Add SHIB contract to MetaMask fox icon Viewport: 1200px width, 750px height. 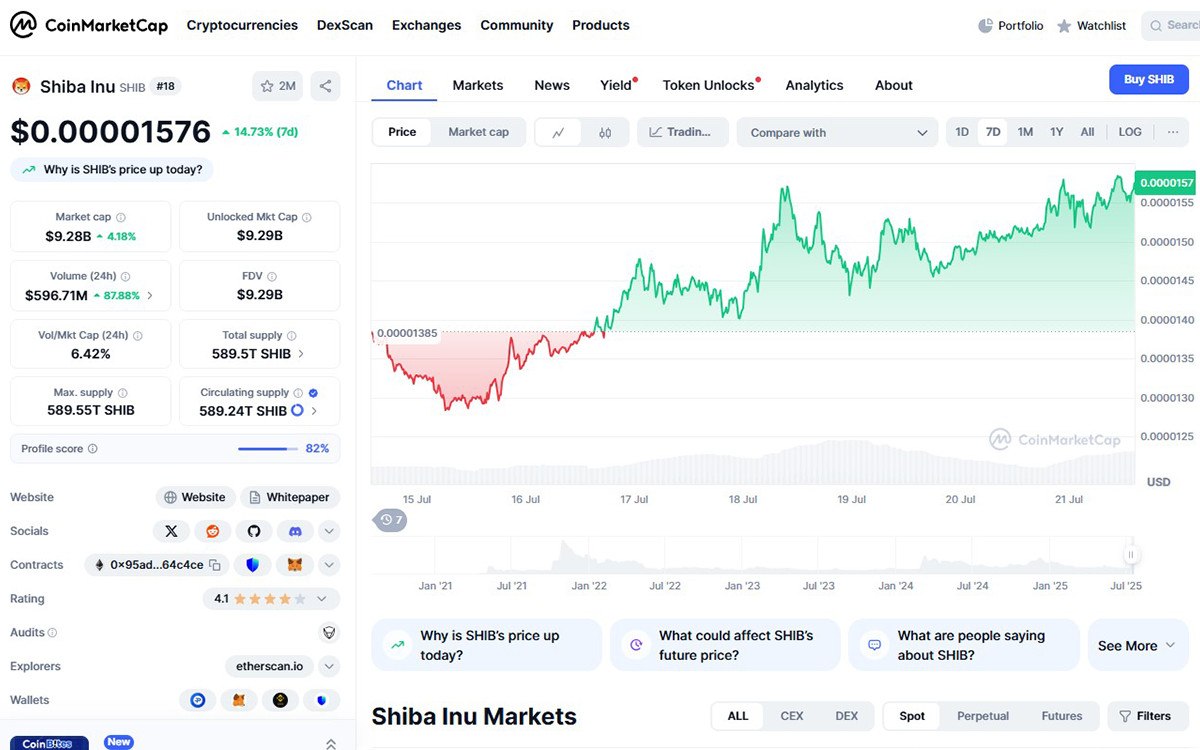coord(294,565)
